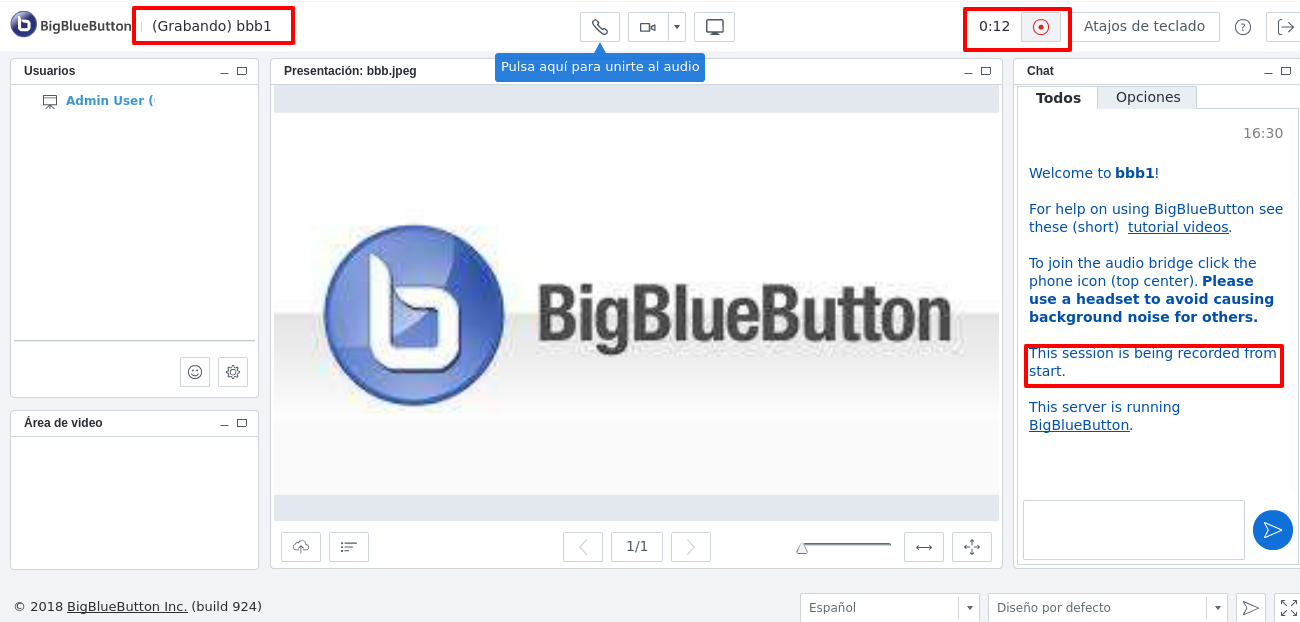This screenshot has width=1300, height=622.
Task: Click the 1/1 slide counter
Action: (637, 547)
